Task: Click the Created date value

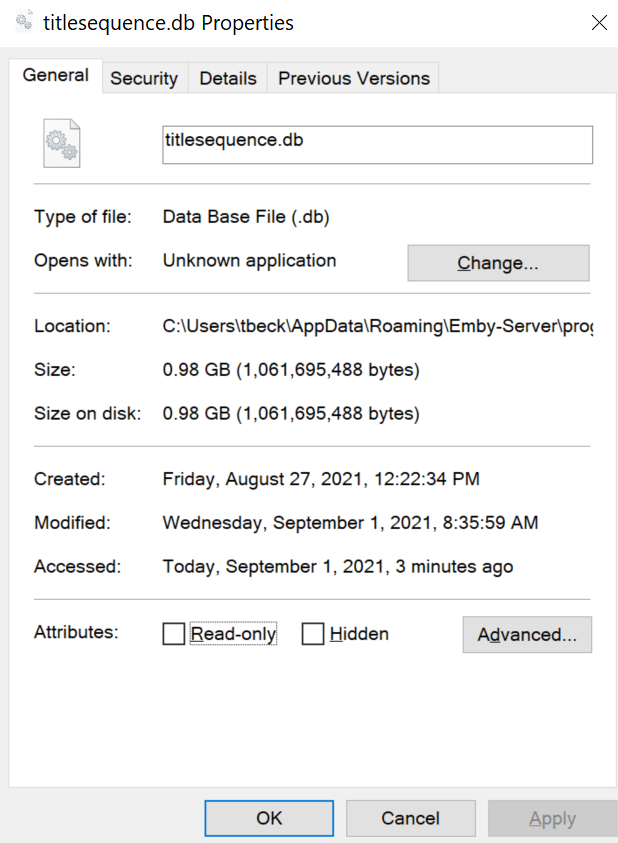Action: [x=321, y=479]
